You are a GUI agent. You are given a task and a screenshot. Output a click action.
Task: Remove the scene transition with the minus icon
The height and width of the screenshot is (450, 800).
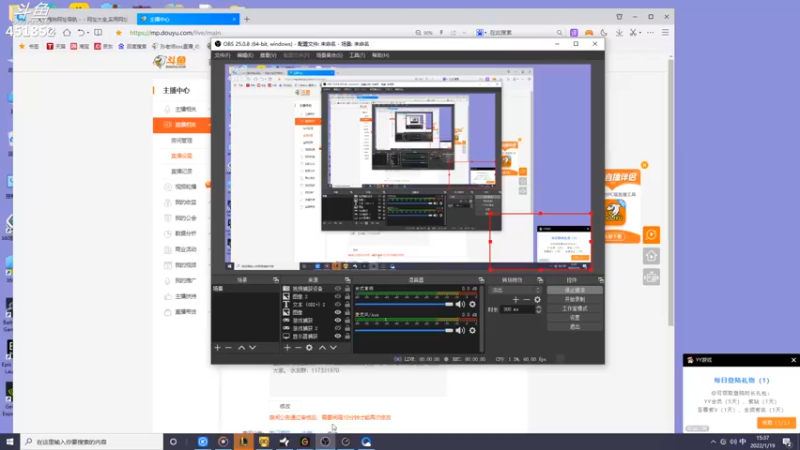click(527, 299)
